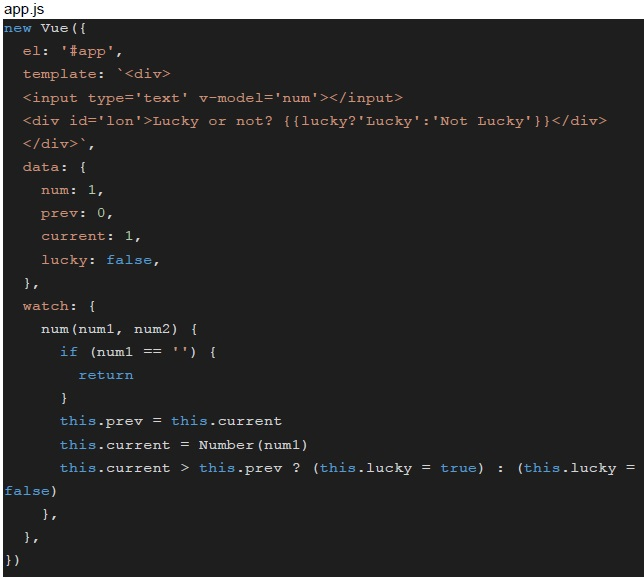Click the 'new Vue({' opening line
Viewport: 644px width, 579px height.
click(45, 28)
